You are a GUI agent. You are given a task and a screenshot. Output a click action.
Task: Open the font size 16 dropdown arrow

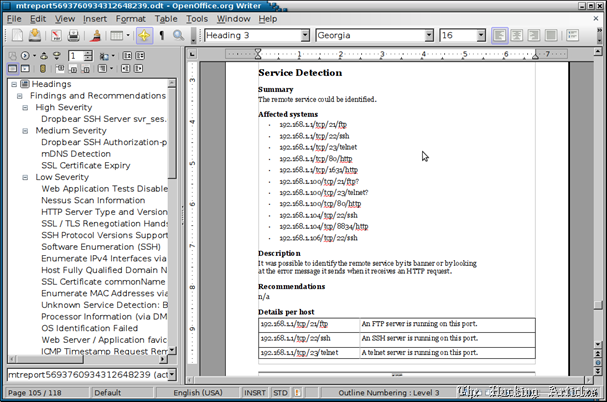(481, 35)
